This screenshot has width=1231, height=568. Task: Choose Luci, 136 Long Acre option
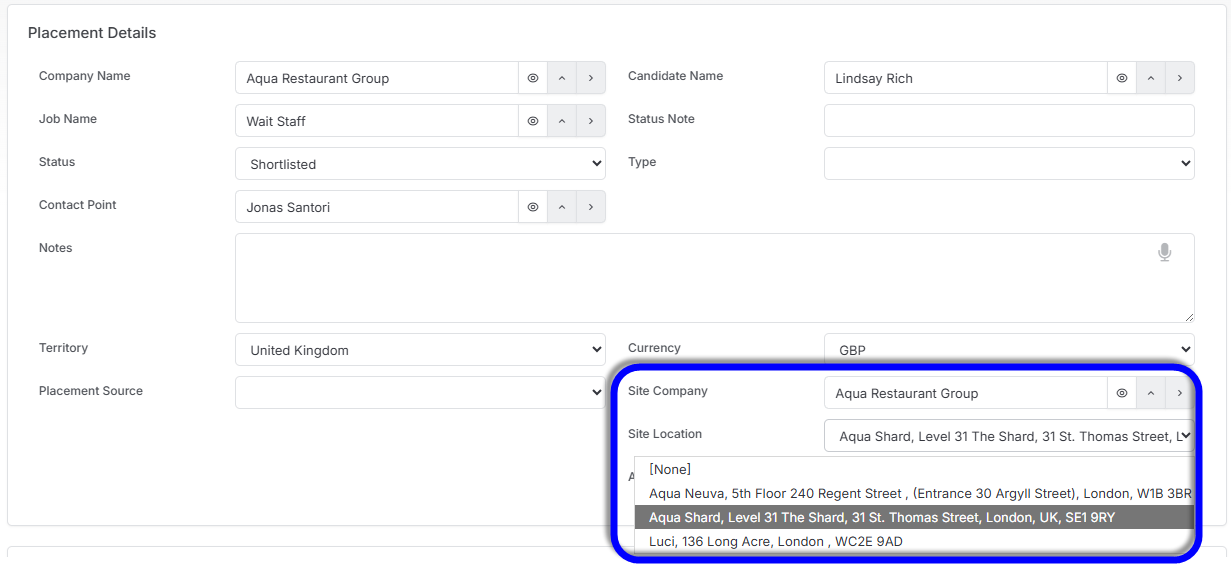pos(914,541)
